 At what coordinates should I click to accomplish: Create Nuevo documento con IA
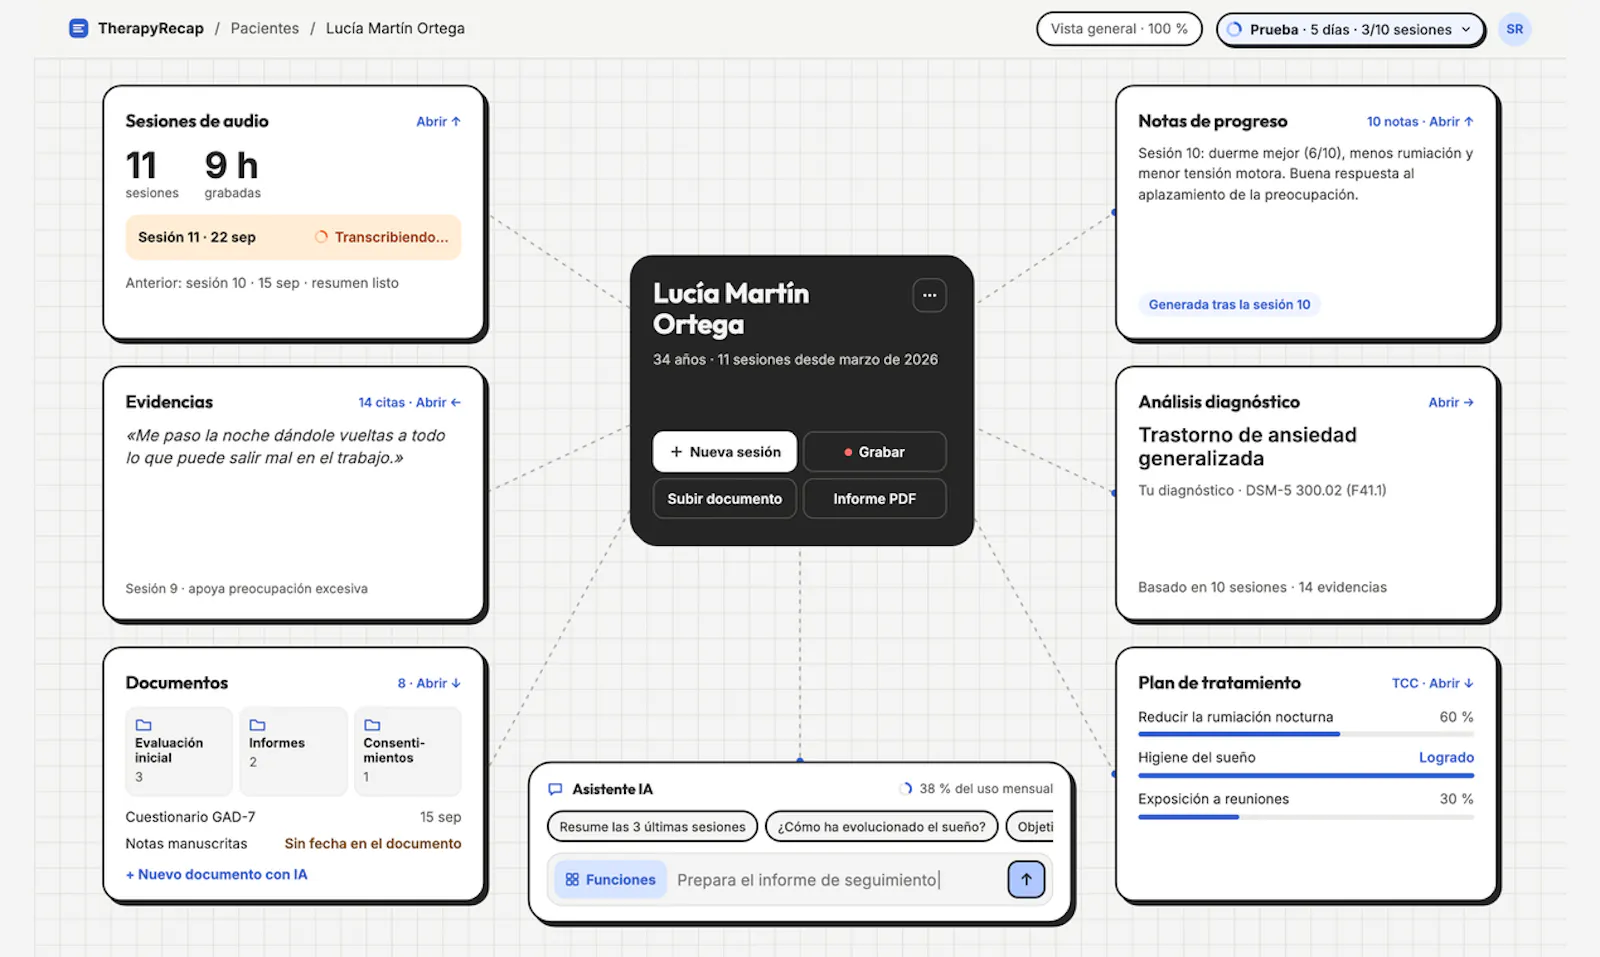(217, 874)
